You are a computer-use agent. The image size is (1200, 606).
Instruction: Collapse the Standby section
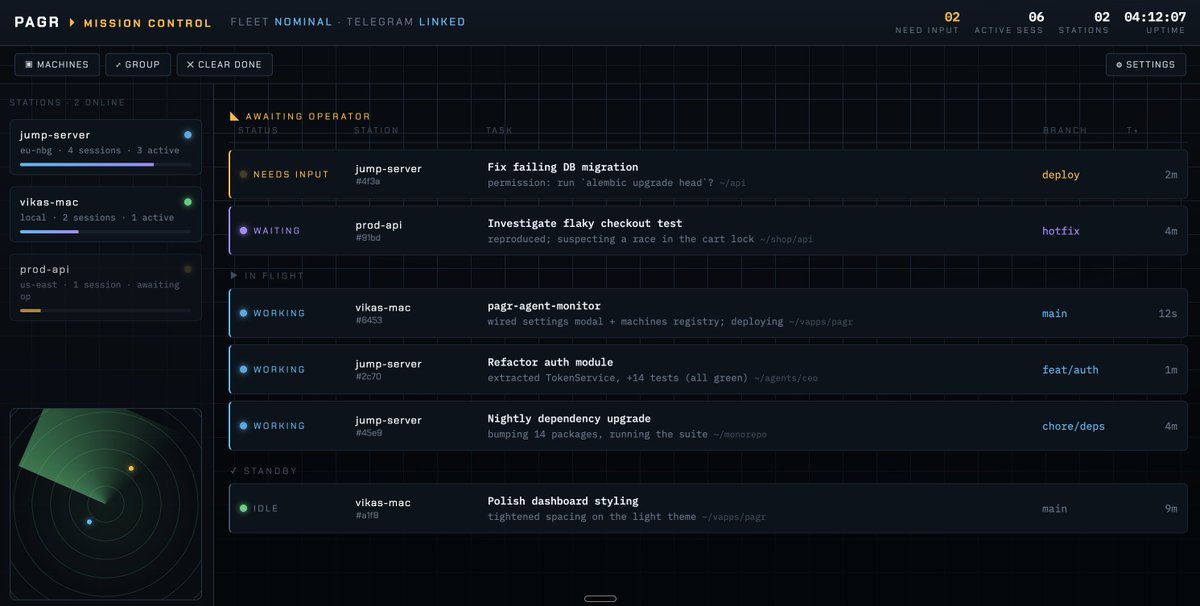[x=264, y=470]
